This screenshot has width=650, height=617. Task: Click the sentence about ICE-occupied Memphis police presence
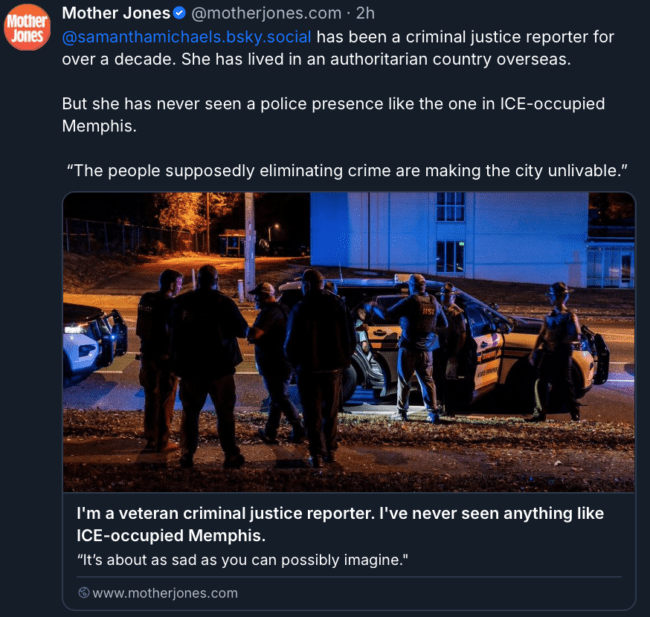(333, 114)
